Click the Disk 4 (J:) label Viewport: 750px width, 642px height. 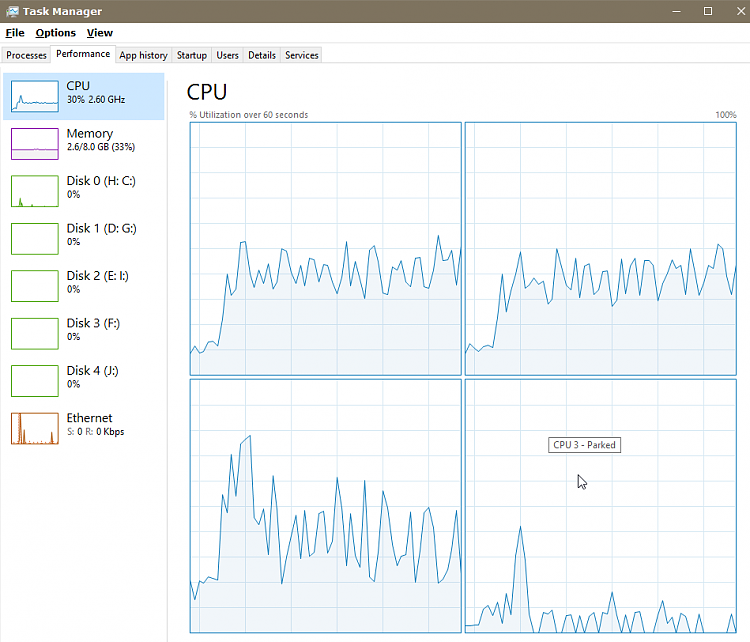click(x=92, y=370)
